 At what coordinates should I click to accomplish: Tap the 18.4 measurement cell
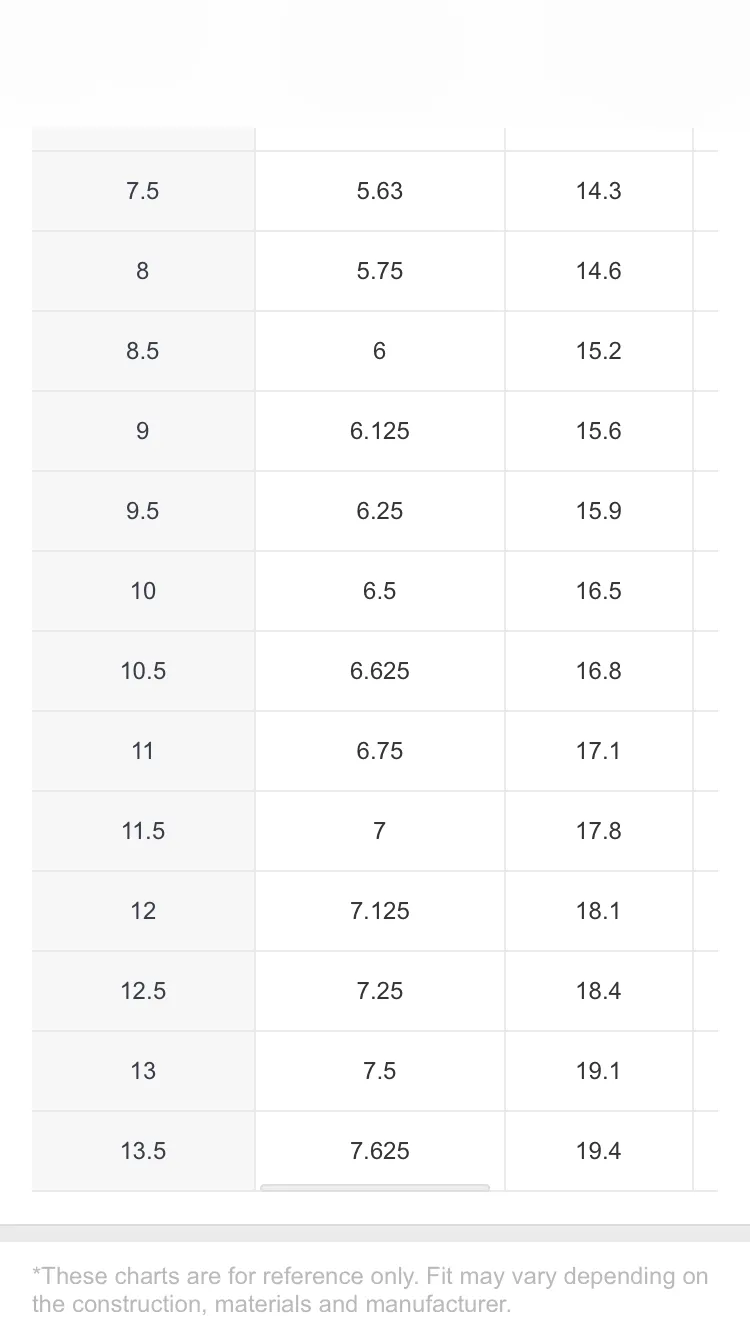[x=599, y=991]
